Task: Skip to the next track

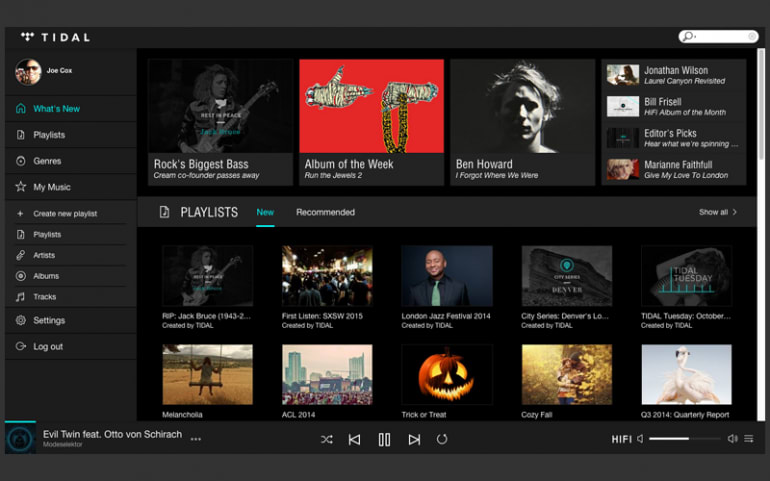Action: point(414,439)
